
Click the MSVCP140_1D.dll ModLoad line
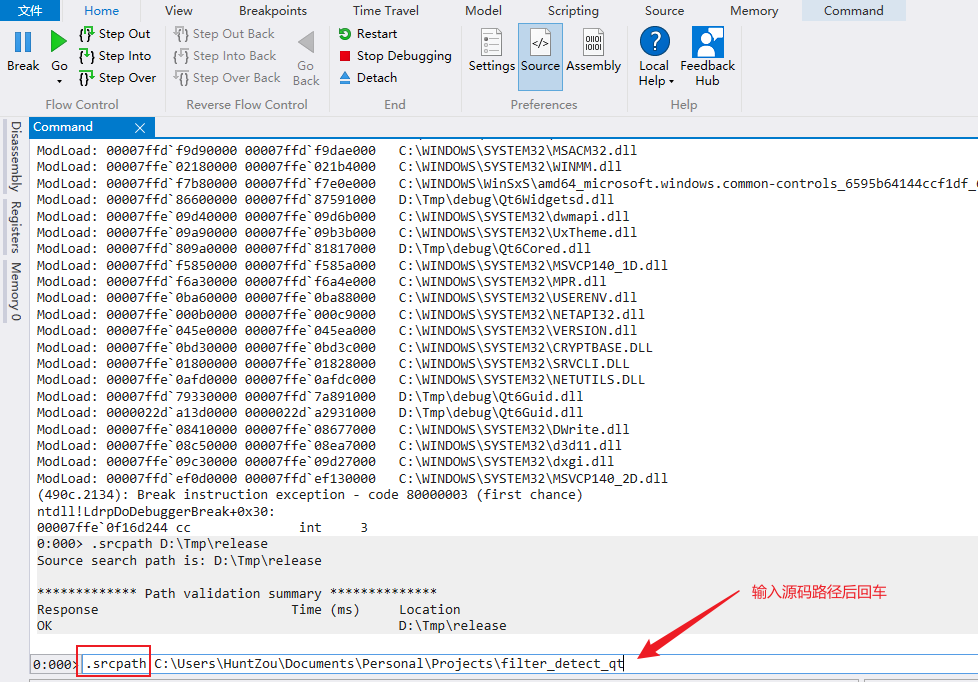pos(352,265)
